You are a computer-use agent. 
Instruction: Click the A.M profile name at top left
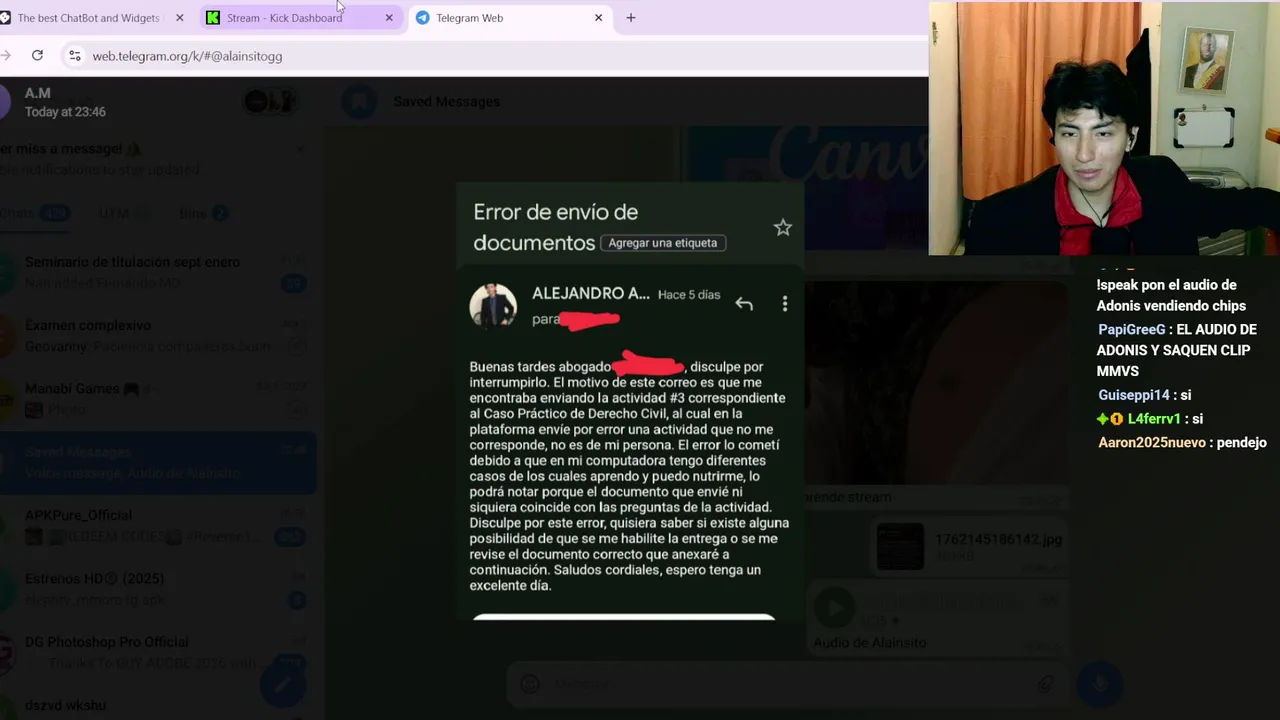pyautogui.click(x=38, y=93)
